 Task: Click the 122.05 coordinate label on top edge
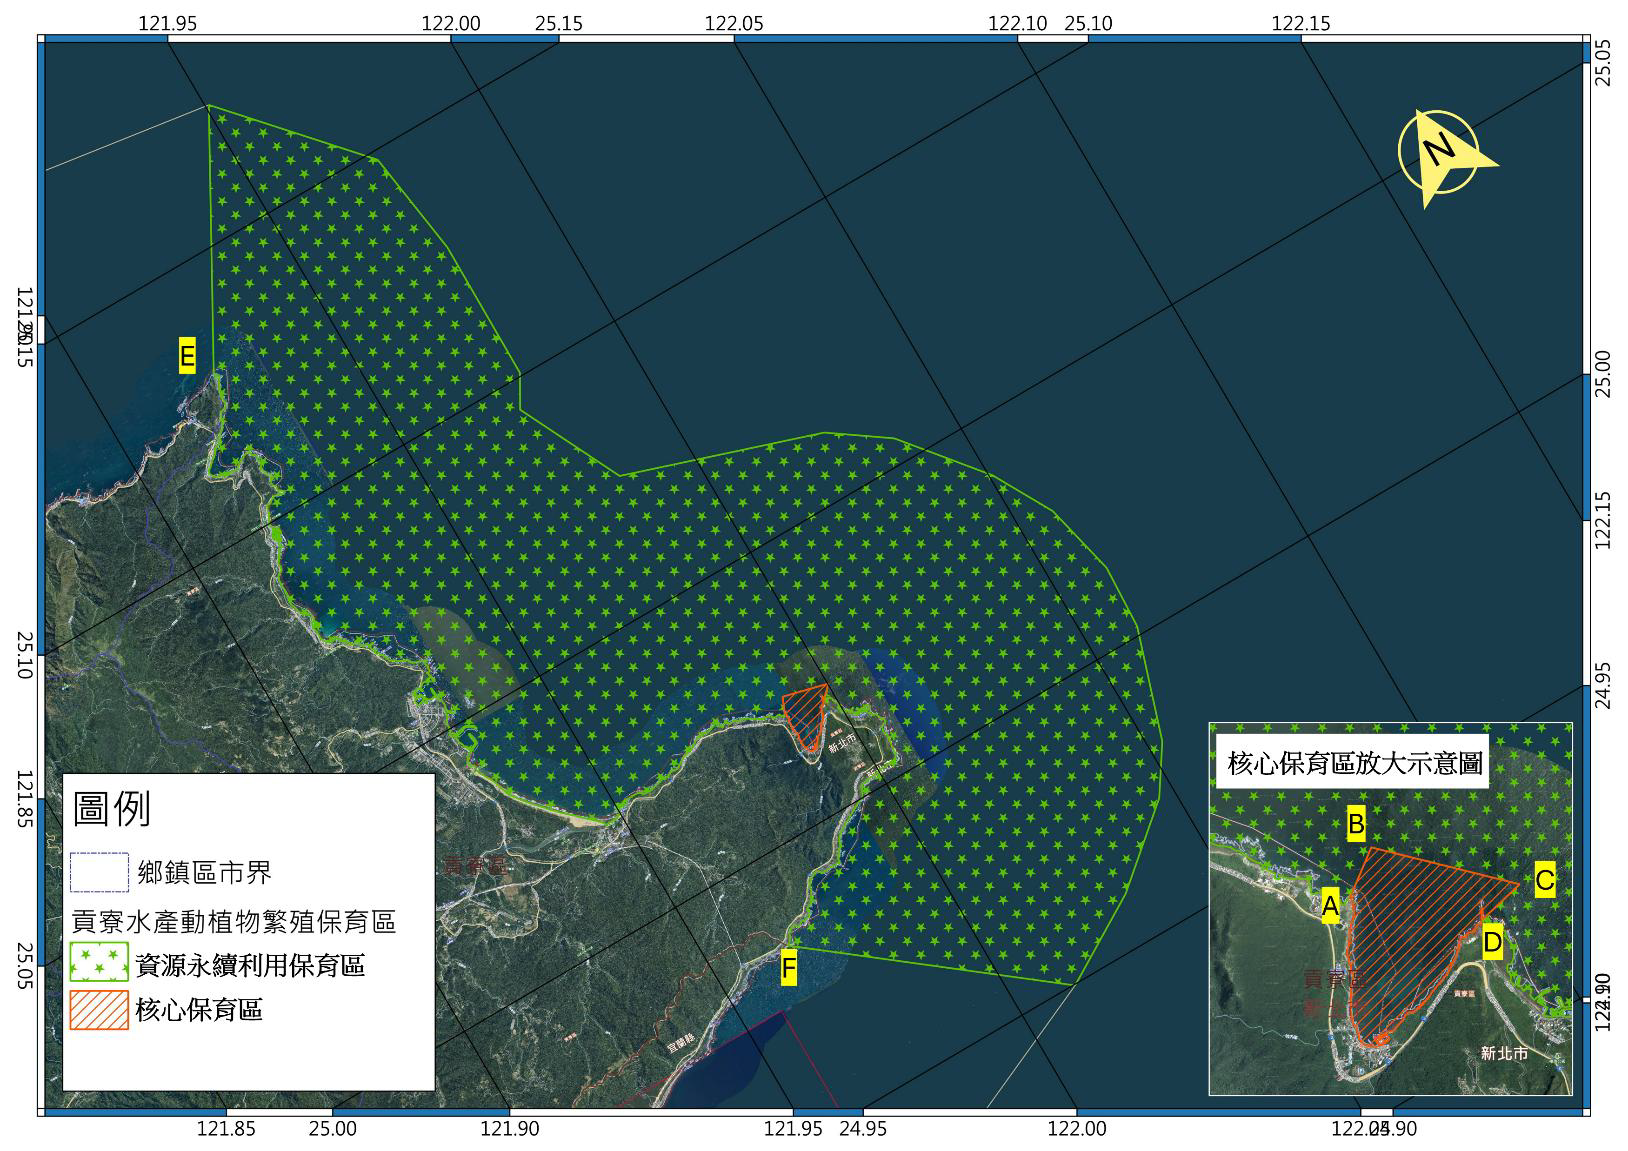[734, 24]
